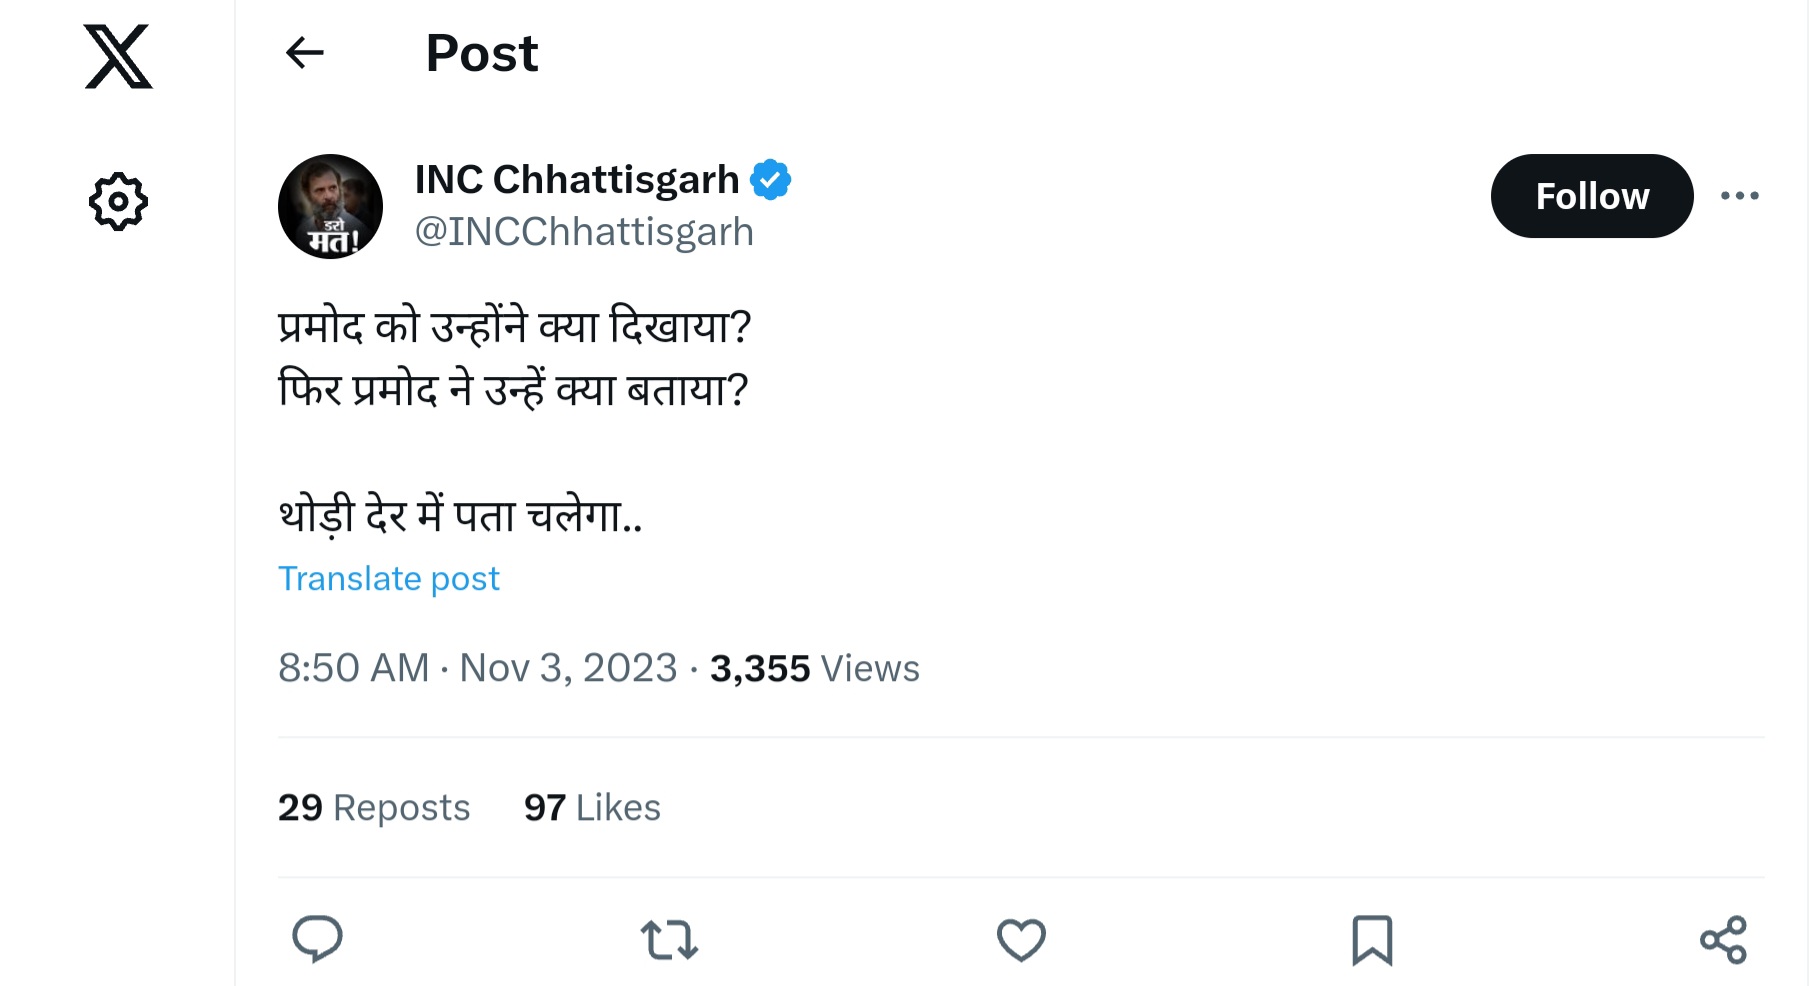The width and height of the screenshot is (1809, 986).
Task: View the 97 Likes list
Action: pos(592,808)
